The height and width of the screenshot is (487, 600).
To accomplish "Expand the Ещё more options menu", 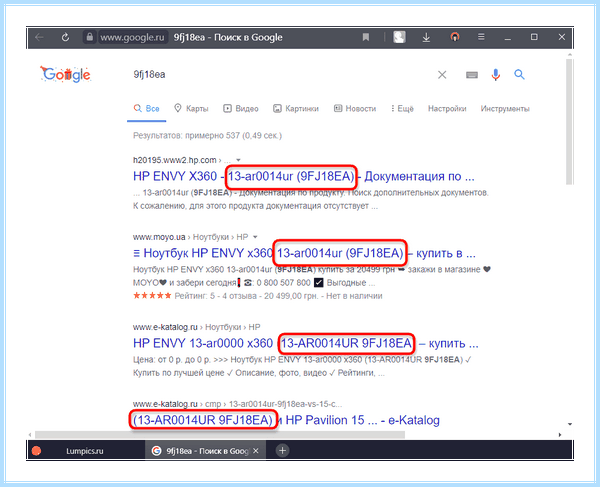I will coord(402,109).
